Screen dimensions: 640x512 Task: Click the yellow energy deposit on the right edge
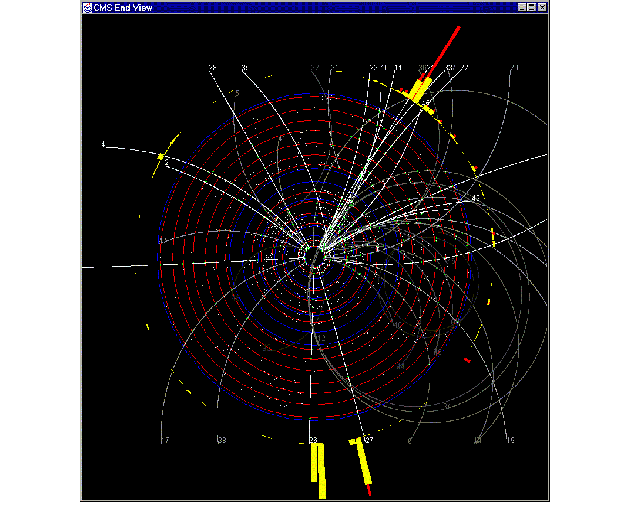(493, 237)
